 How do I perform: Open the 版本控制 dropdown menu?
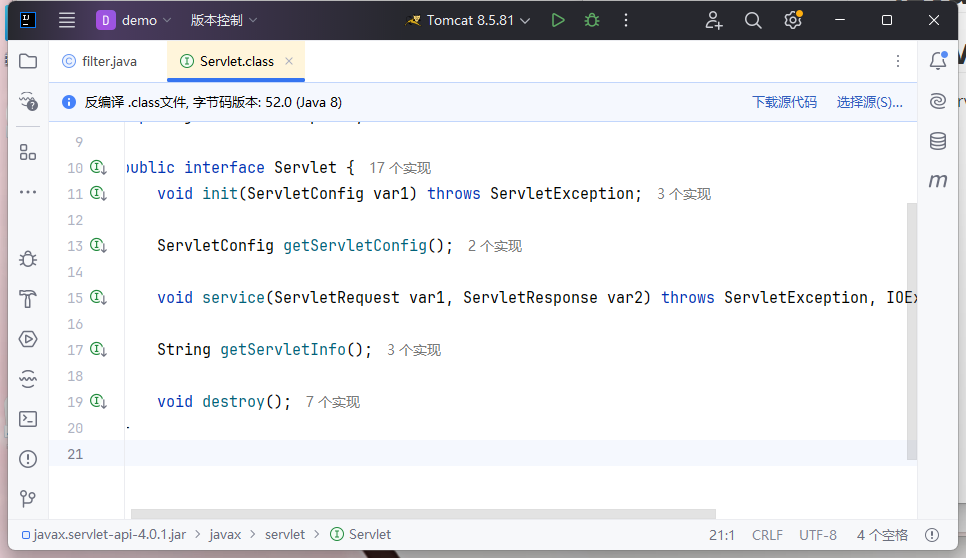(x=224, y=20)
